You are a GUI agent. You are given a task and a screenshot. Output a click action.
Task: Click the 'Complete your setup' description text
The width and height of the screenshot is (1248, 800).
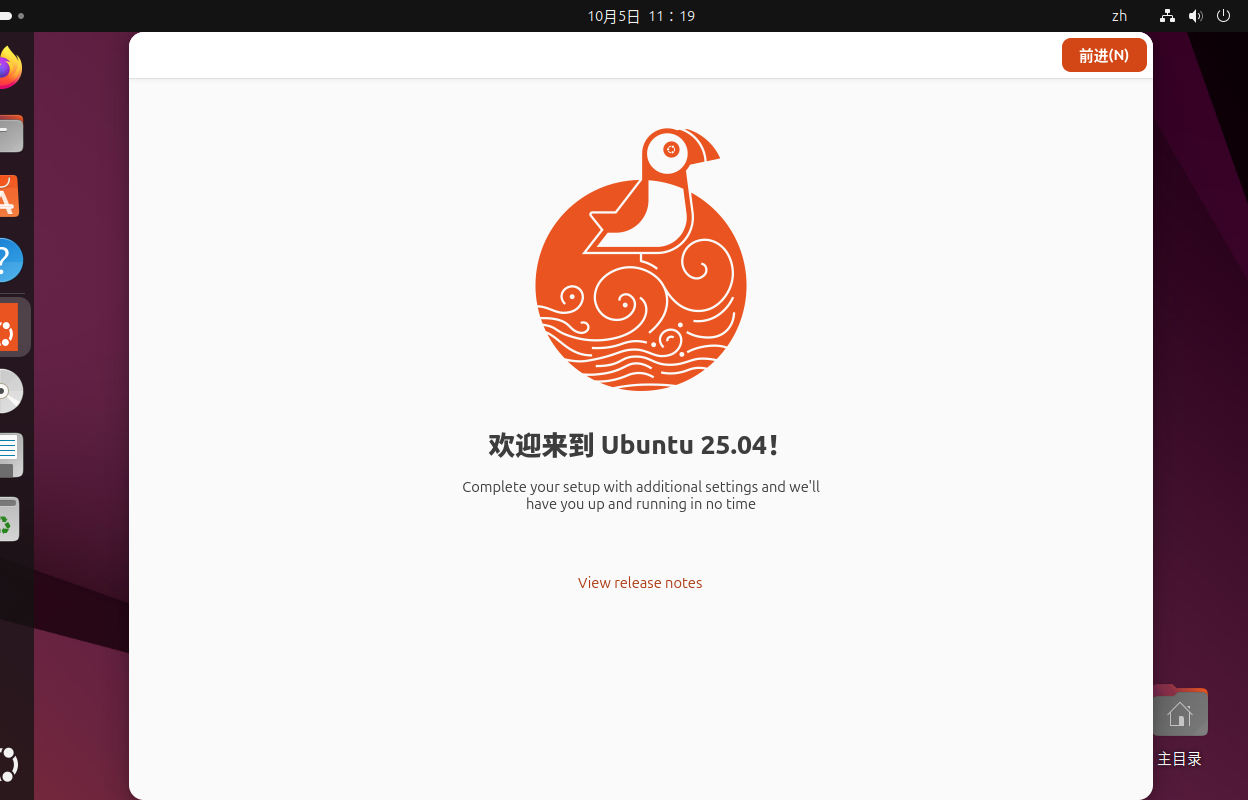pyautogui.click(x=641, y=495)
